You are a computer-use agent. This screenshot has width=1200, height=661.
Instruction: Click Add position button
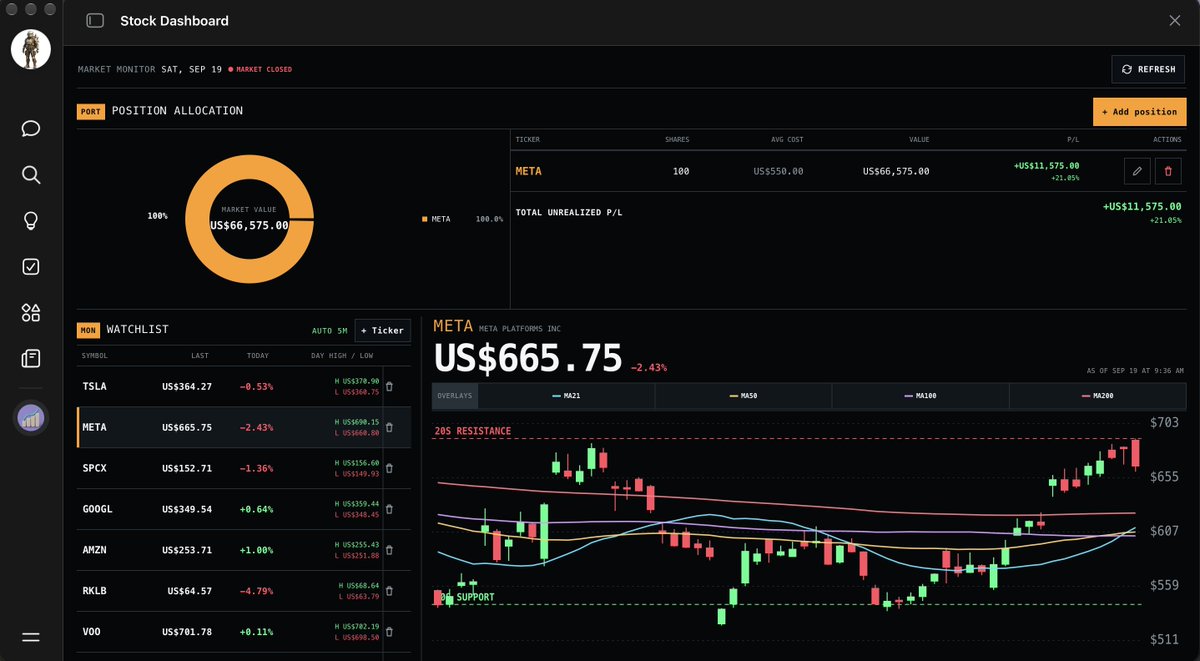pos(1140,111)
